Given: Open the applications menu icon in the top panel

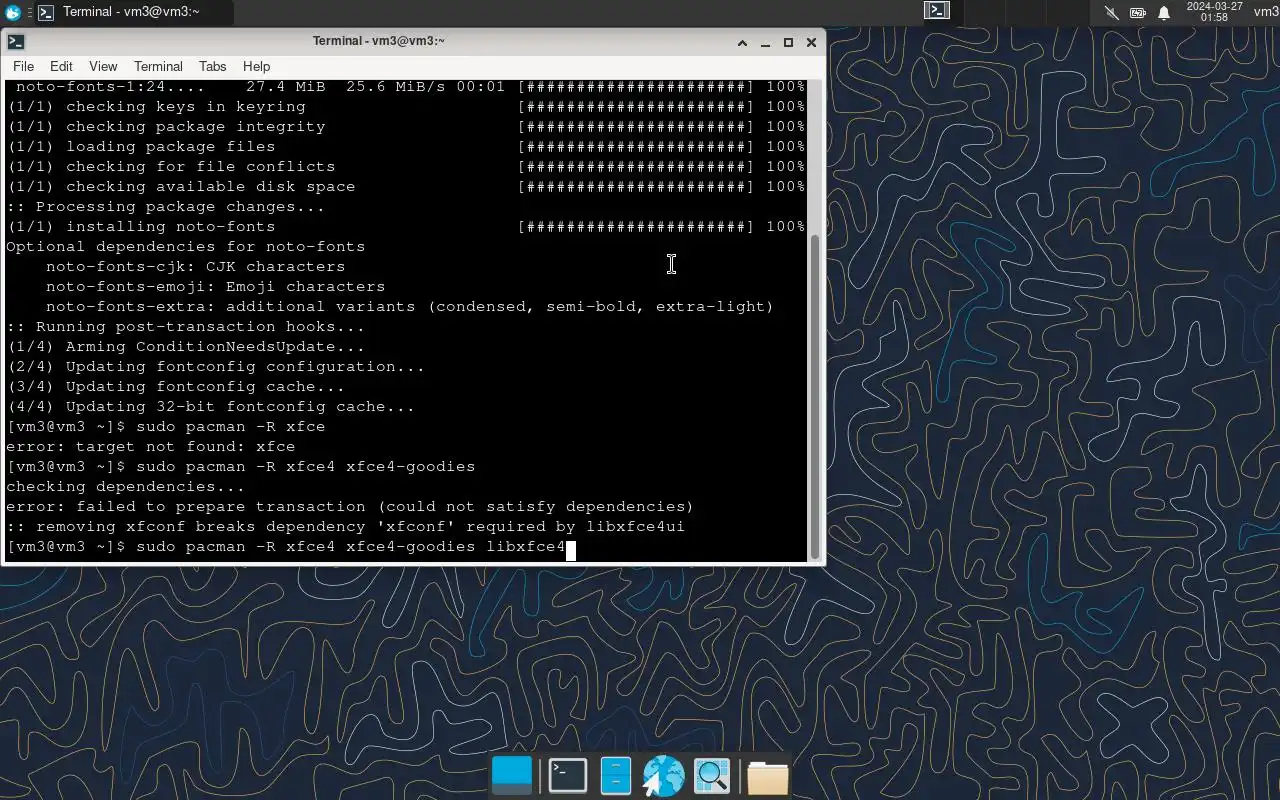Looking at the screenshot, I should (x=13, y=12).
